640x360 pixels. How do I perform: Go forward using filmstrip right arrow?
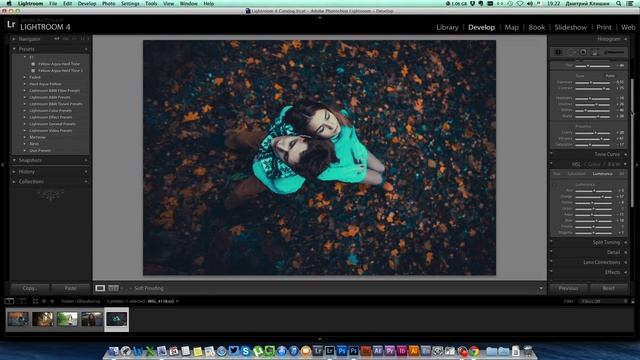(x=52, y=301)
